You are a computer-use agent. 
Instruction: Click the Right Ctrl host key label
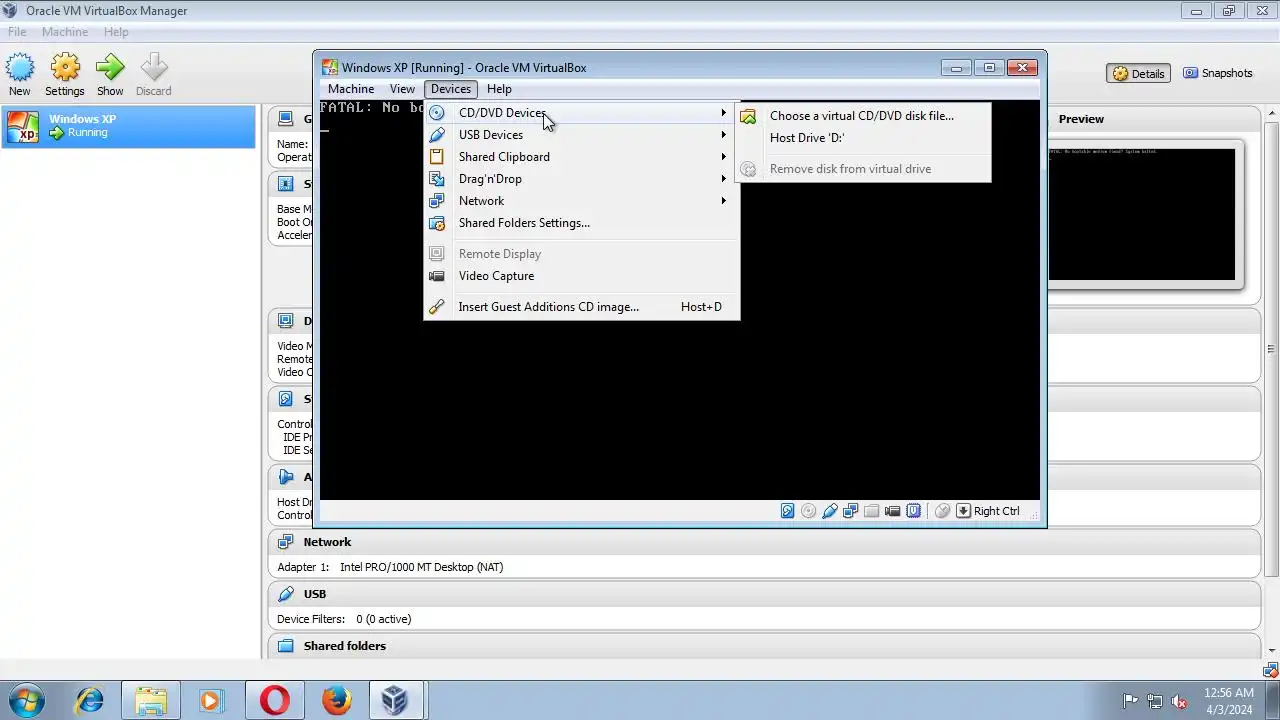[997, 511]
